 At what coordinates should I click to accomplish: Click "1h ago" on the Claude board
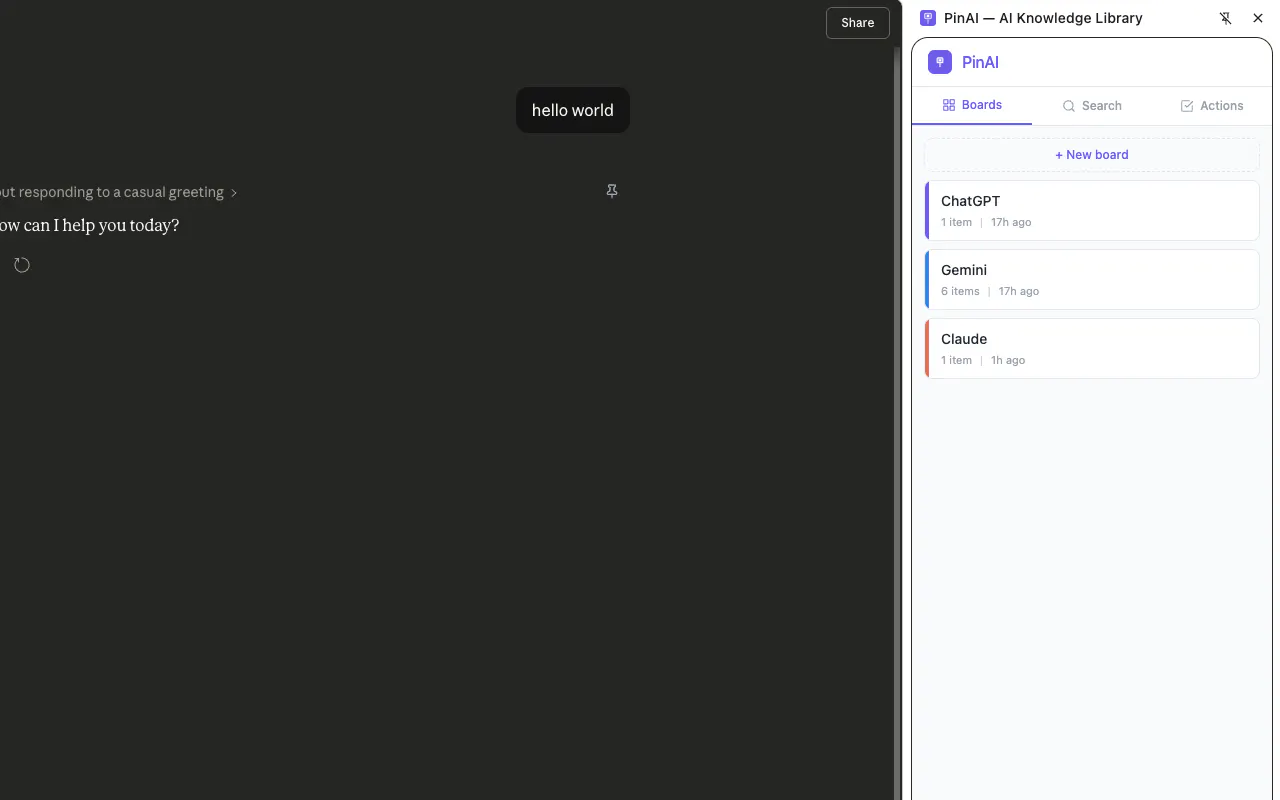[x=1008, y=360]
